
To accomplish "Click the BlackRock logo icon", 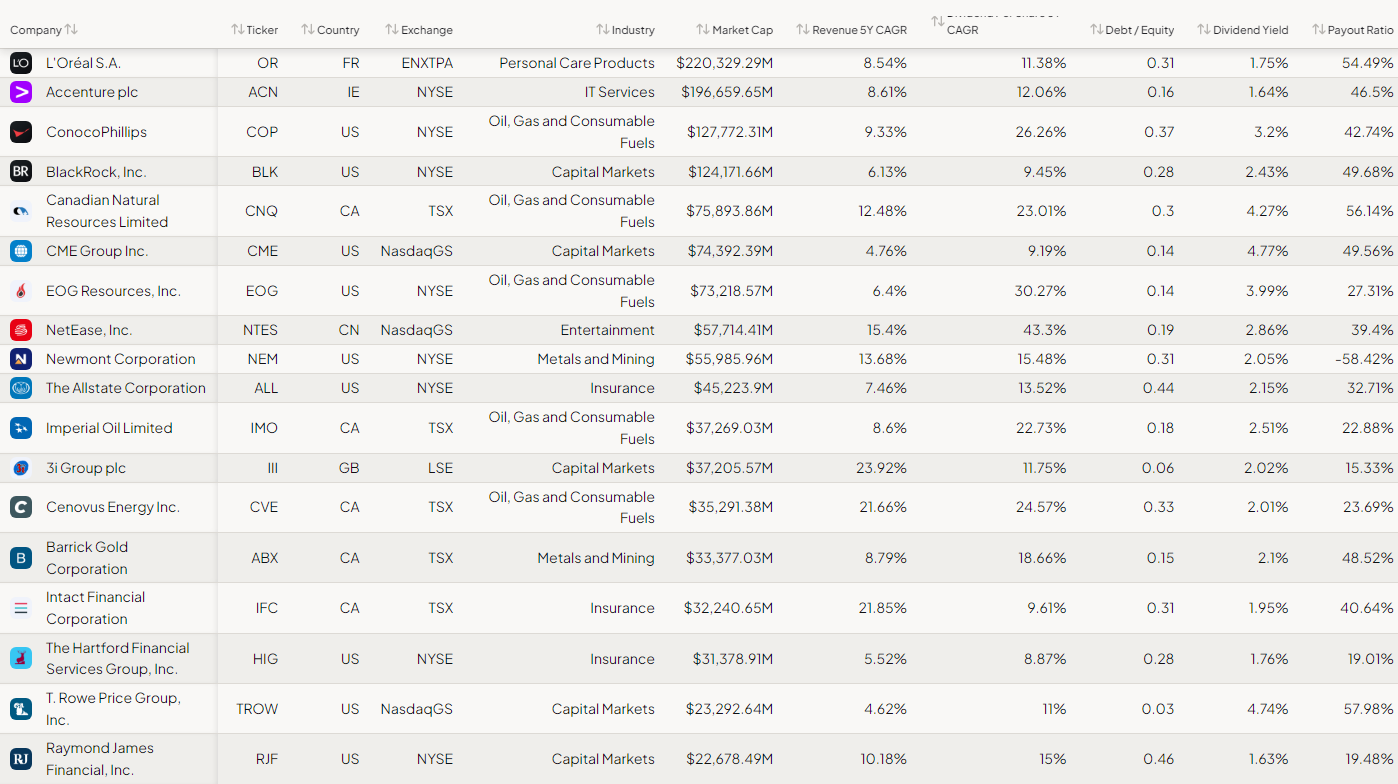I will pos(21,172).
